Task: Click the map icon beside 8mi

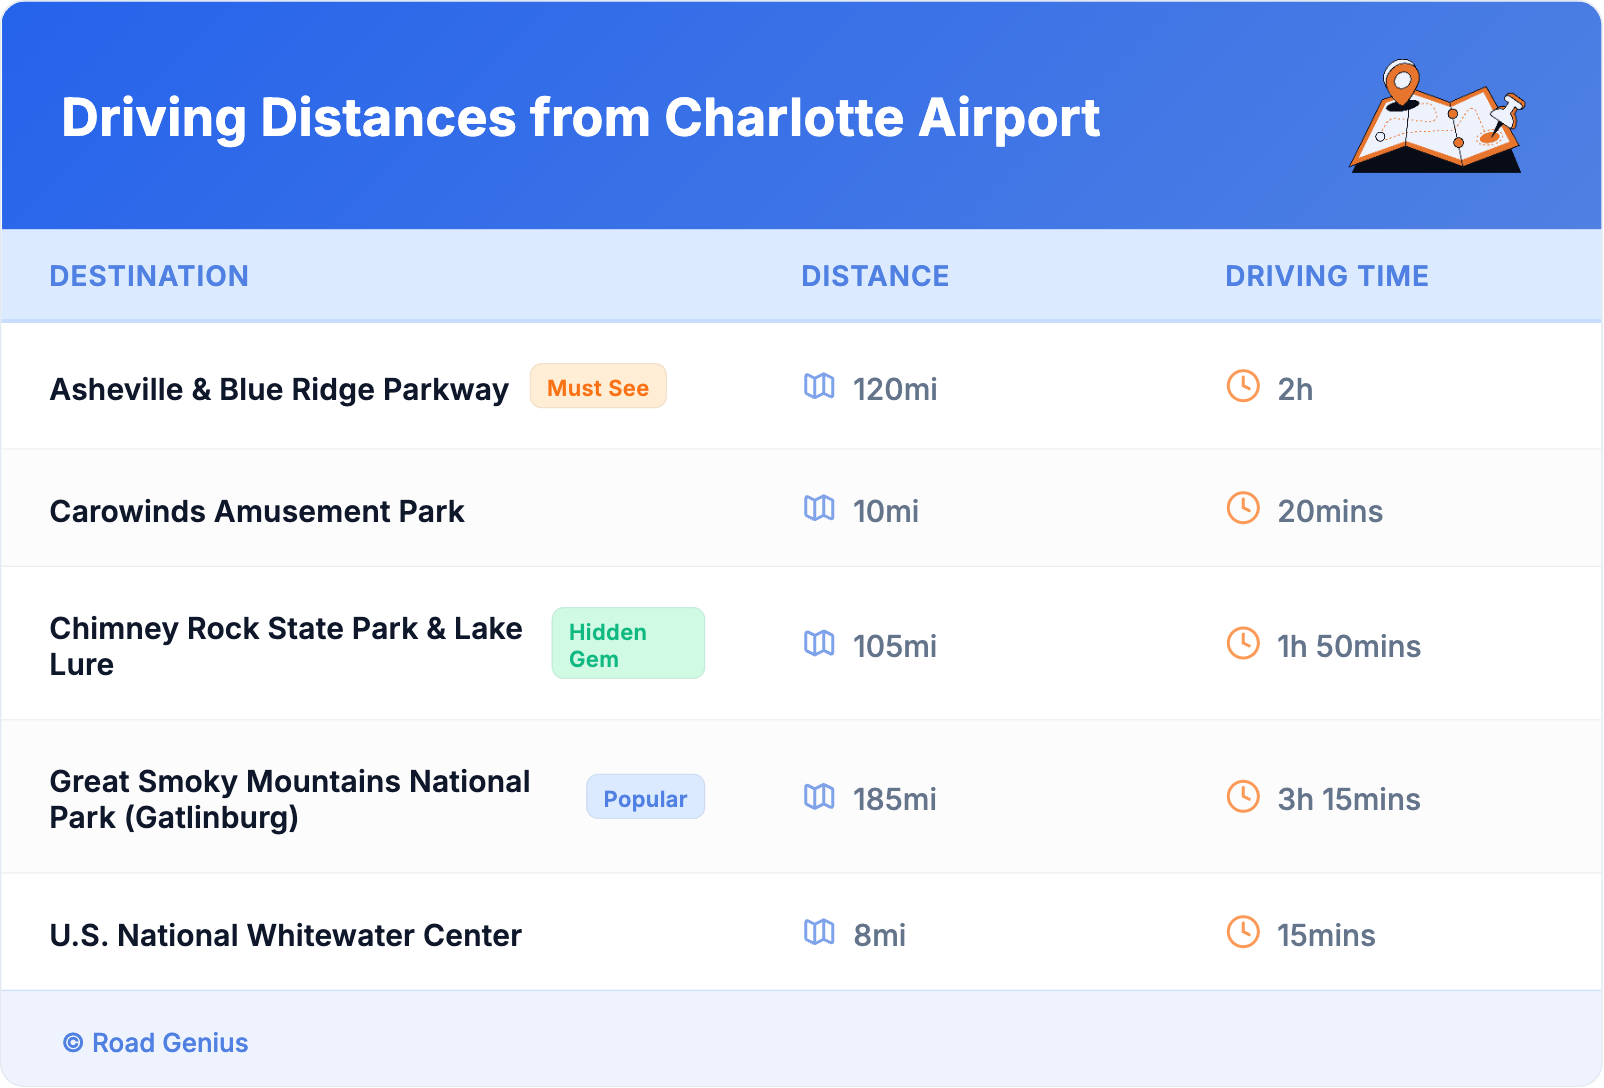Action: pyautogui.click(x=819, y=932)
